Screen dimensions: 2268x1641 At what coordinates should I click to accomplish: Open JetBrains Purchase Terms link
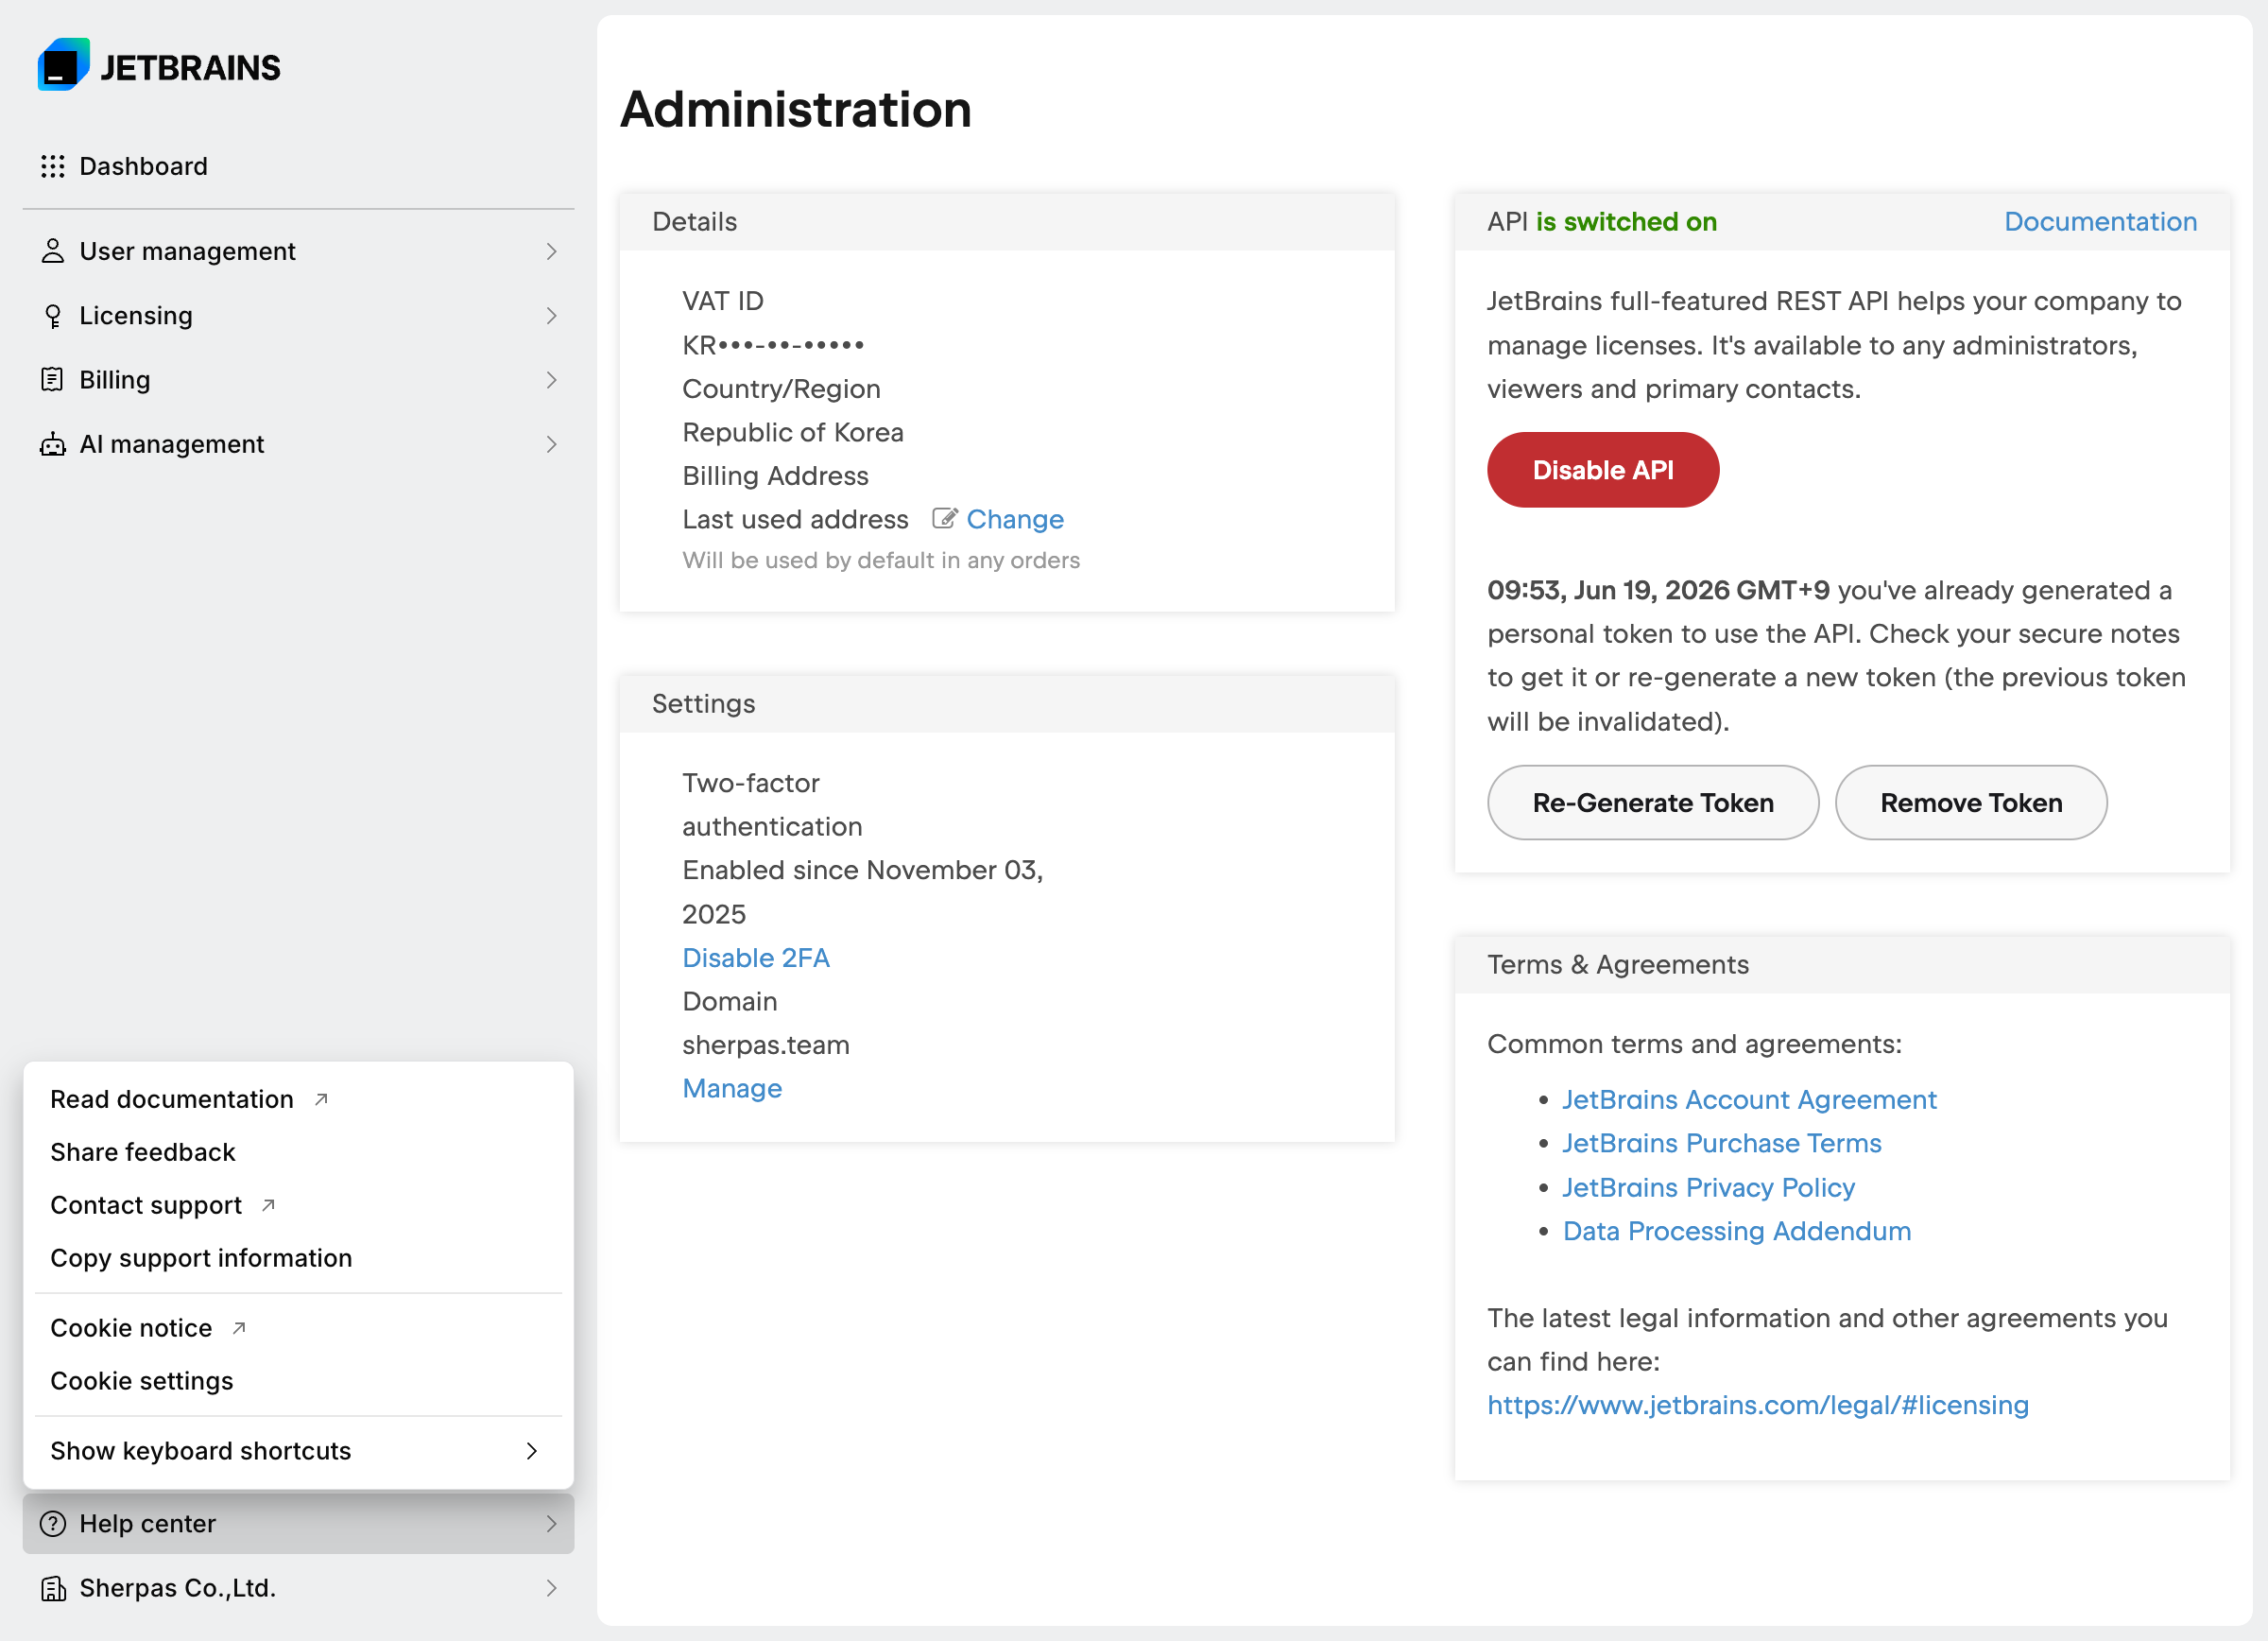[x=1721, y=1143]
